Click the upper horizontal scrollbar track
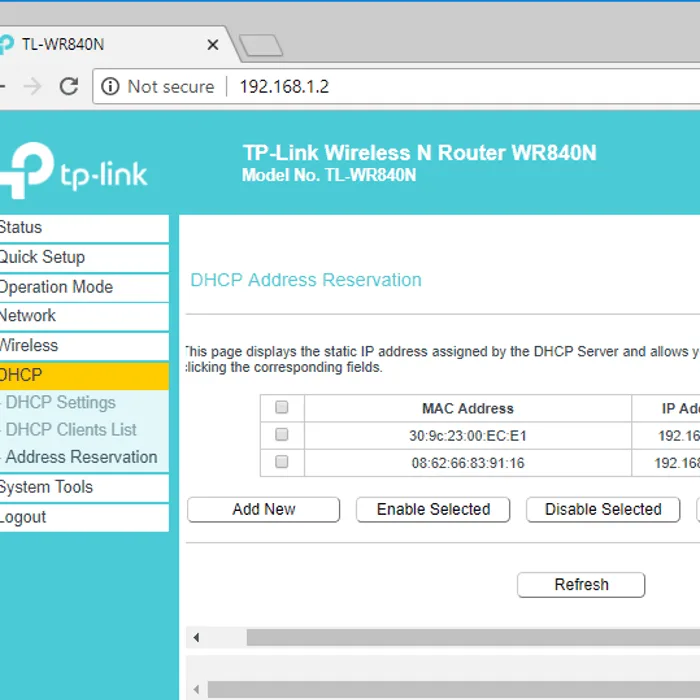Viewport: 700px width, 700px height. (x=473, y=638)
